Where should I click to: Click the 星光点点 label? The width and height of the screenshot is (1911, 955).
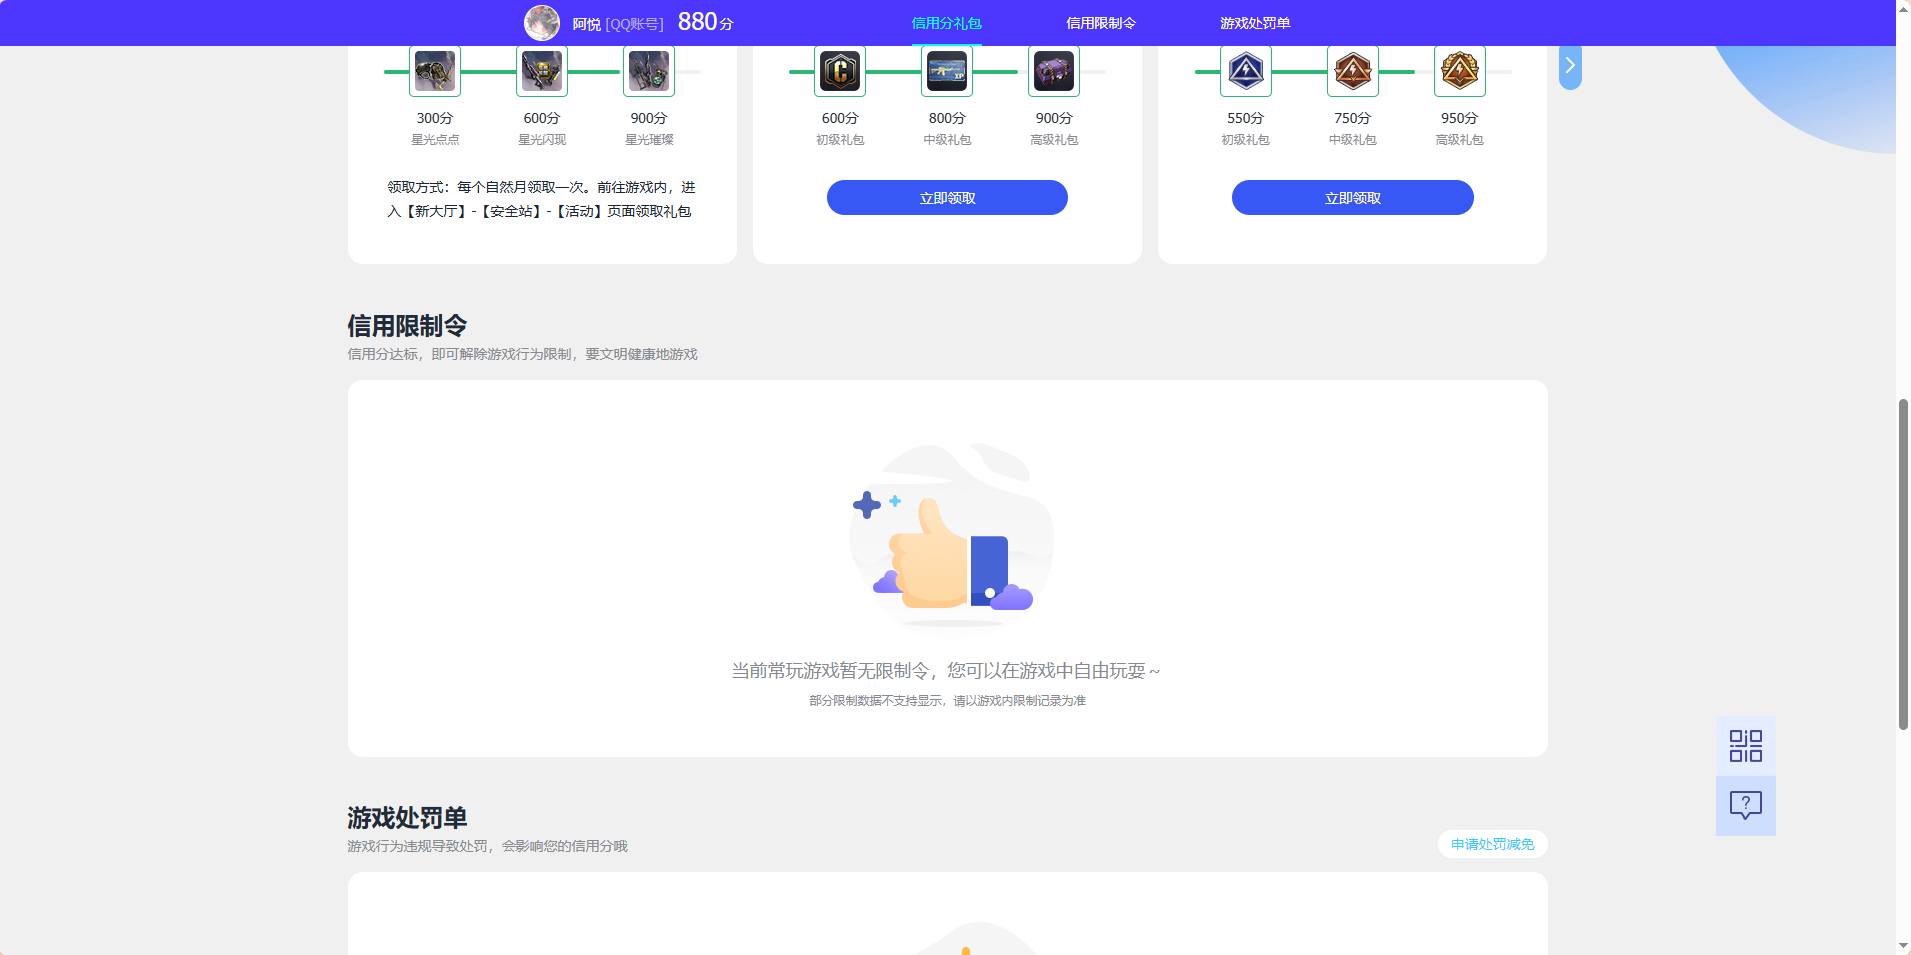[x=435, y=140]
